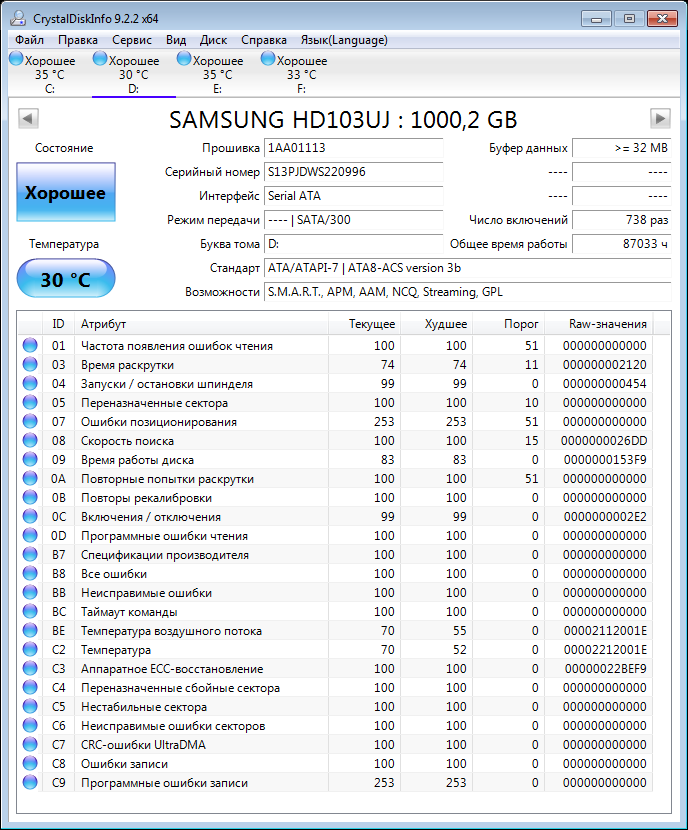Select the Время раскрутки attribute row text
The height and width of the screenshot is (830, 688).
click(x=127, y=365)
